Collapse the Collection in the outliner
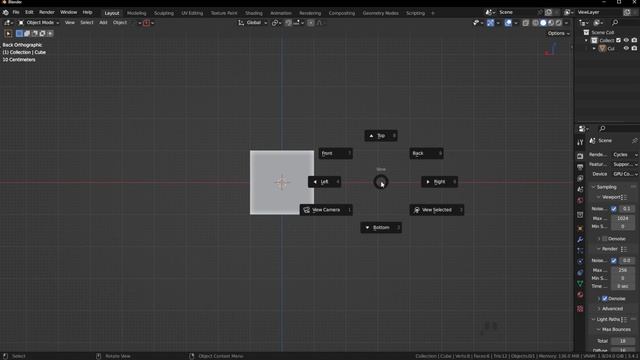Image resolution: width=640 pixels, height=360 pixels. tap(587, 40)
